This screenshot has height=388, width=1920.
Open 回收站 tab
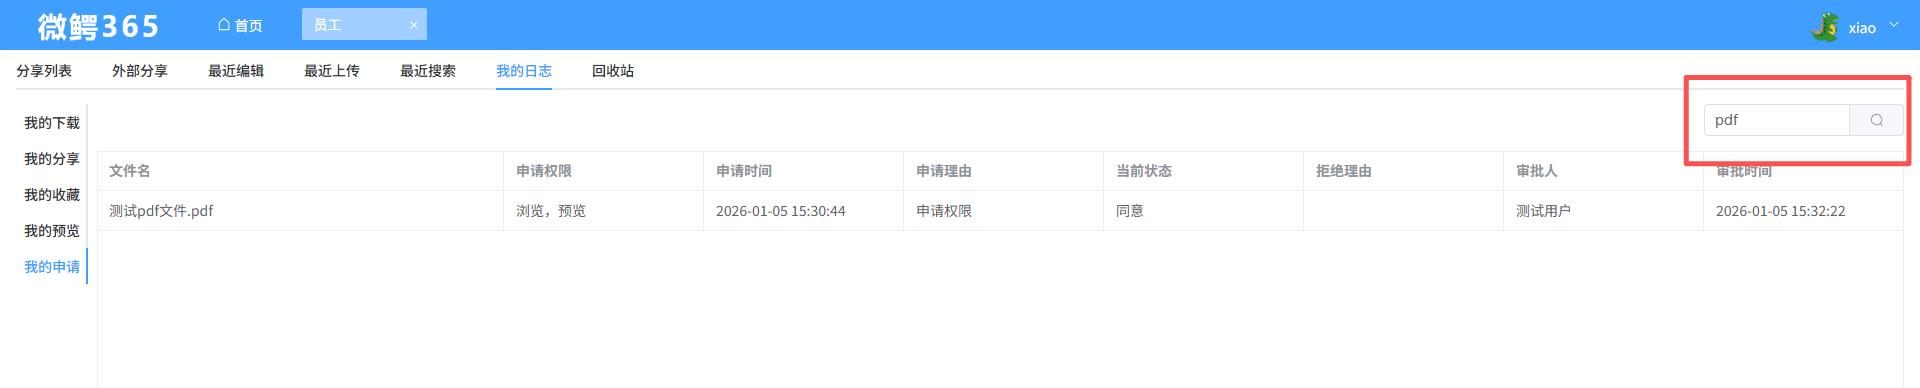click(x=613, y=71)
